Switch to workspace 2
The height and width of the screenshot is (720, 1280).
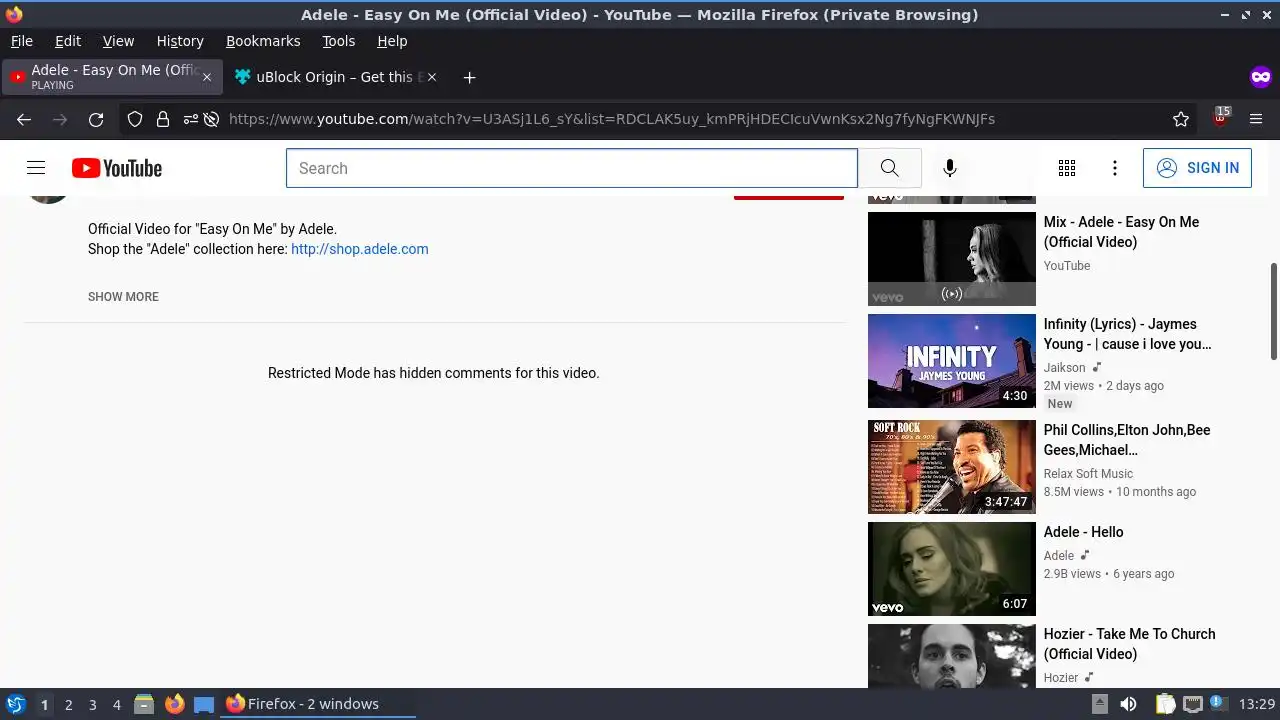click(68, 705)
